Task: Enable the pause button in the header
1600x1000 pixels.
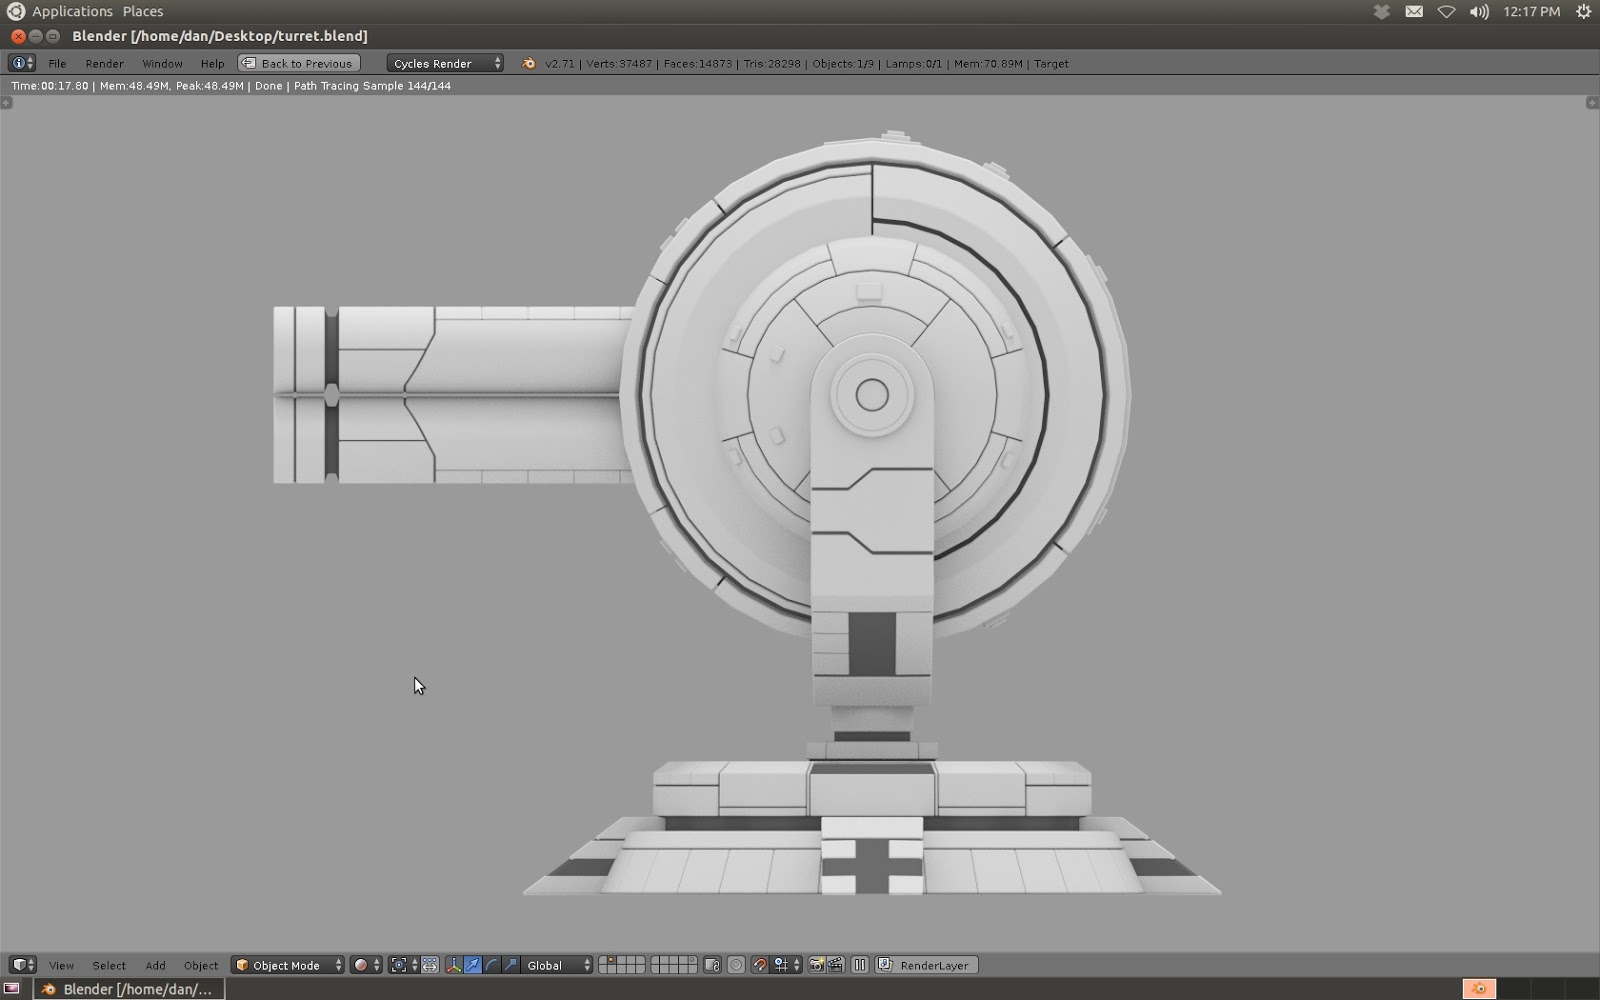Action: (859, 965)
